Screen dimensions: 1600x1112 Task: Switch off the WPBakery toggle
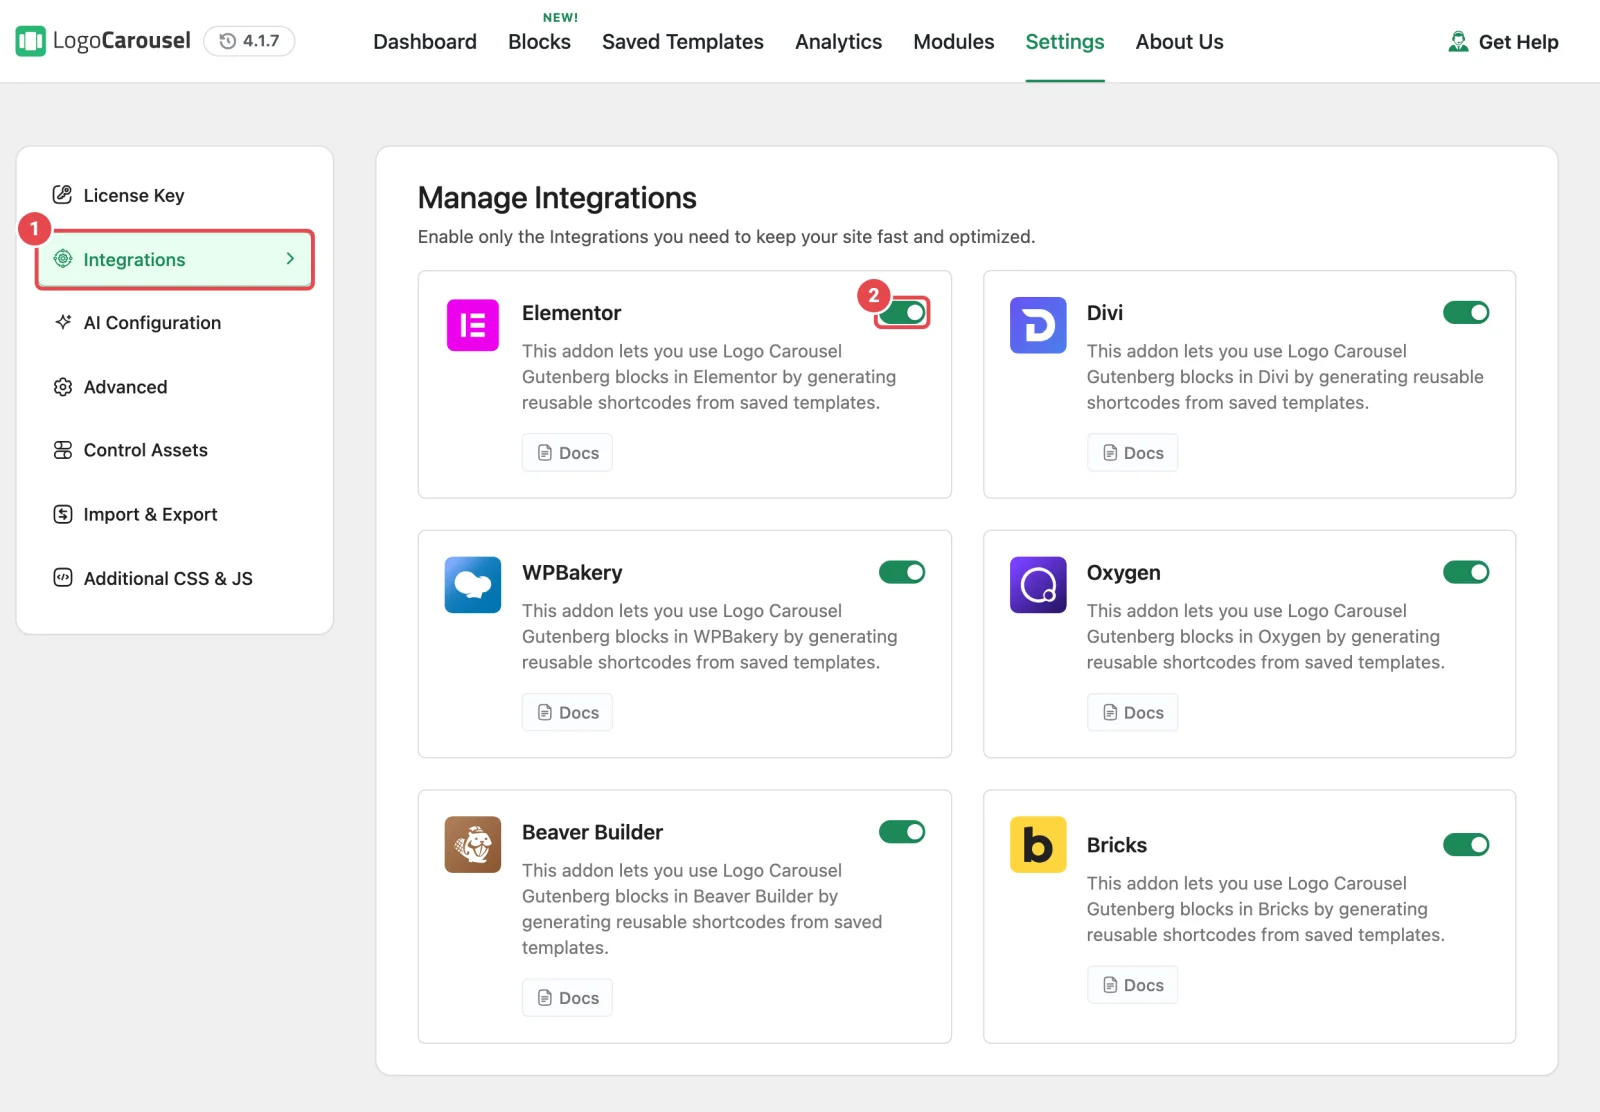[x=902, y=572]
